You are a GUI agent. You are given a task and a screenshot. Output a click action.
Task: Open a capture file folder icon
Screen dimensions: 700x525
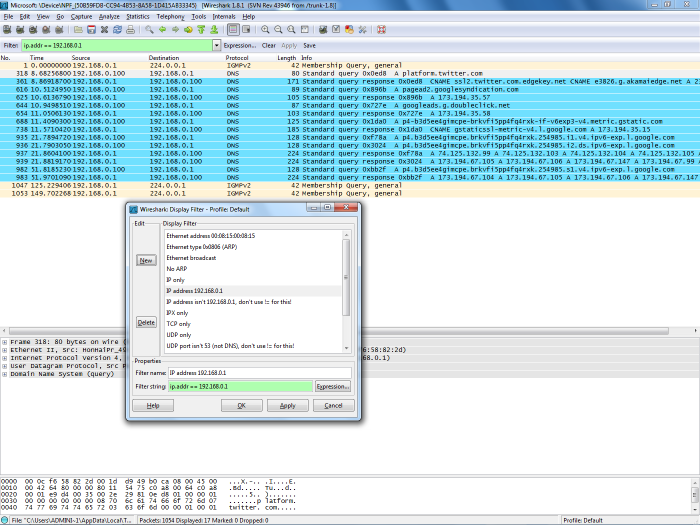point(78,30)
